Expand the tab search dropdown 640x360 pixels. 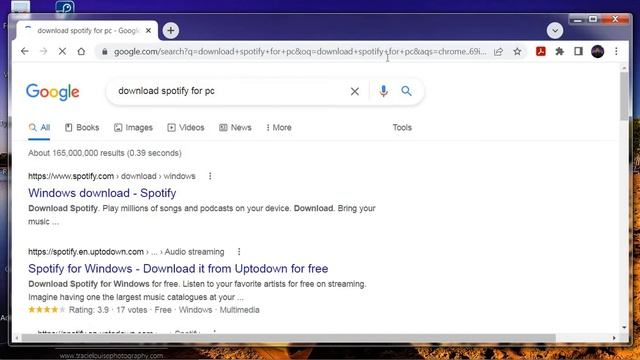click(555, 31)
